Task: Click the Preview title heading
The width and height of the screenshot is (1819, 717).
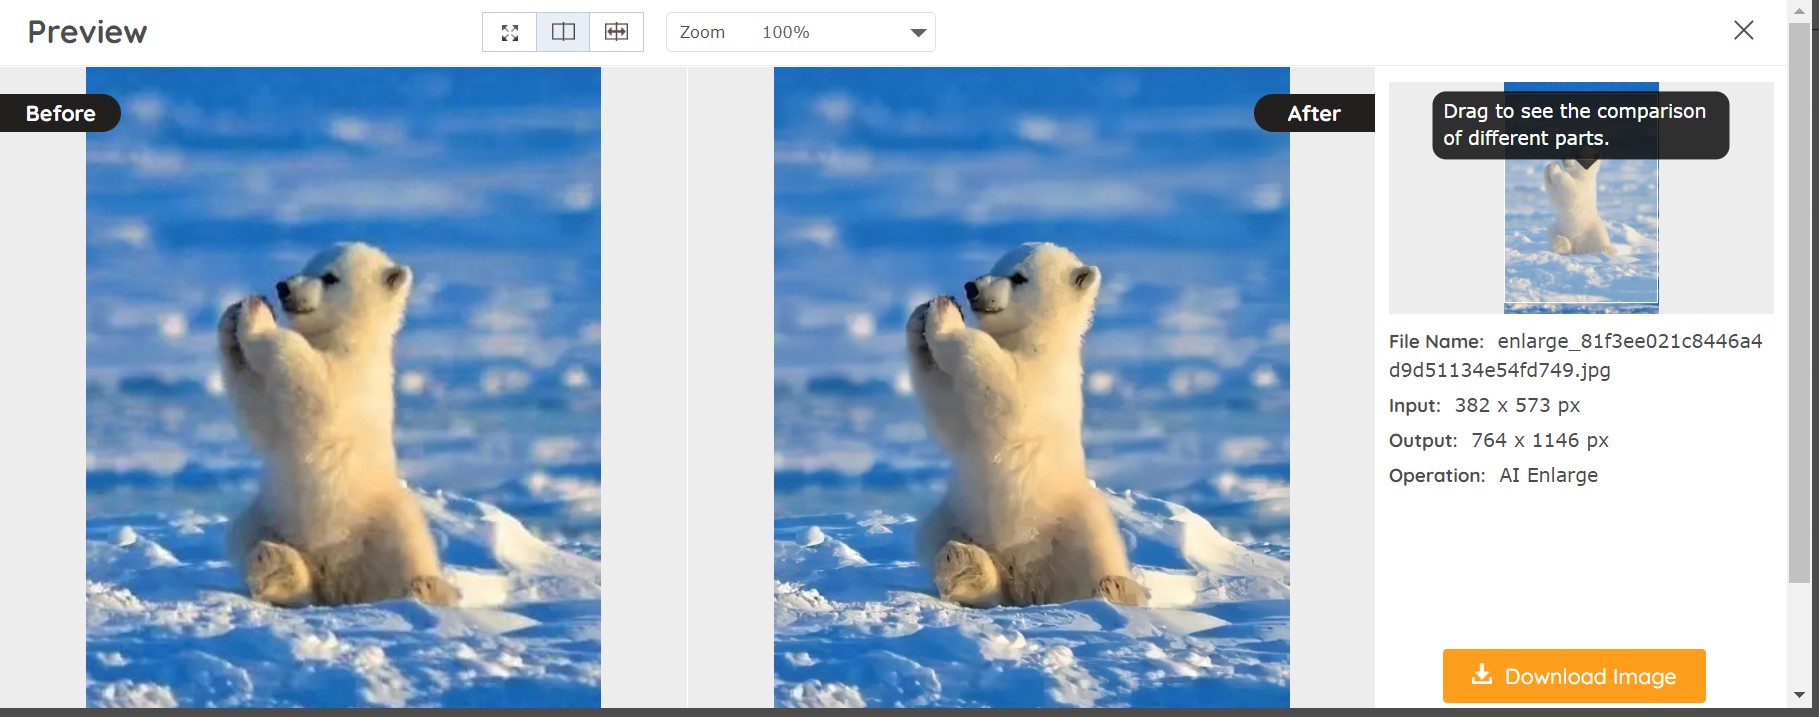Action: (87, 32)
